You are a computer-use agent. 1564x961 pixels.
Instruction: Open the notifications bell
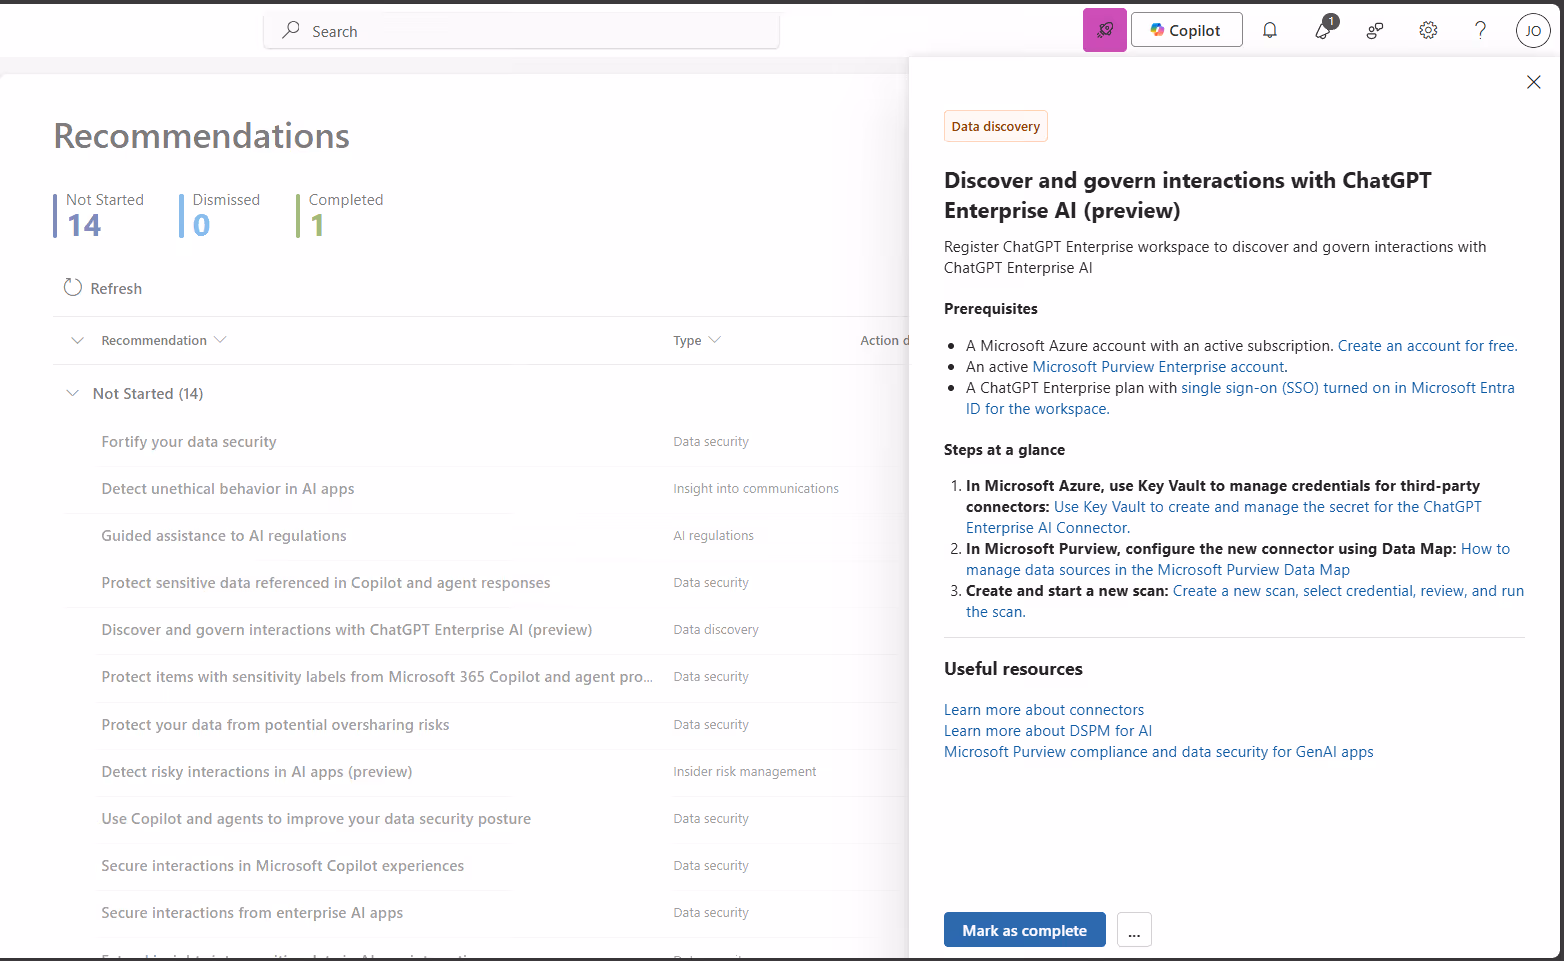tap(1270, 31)
